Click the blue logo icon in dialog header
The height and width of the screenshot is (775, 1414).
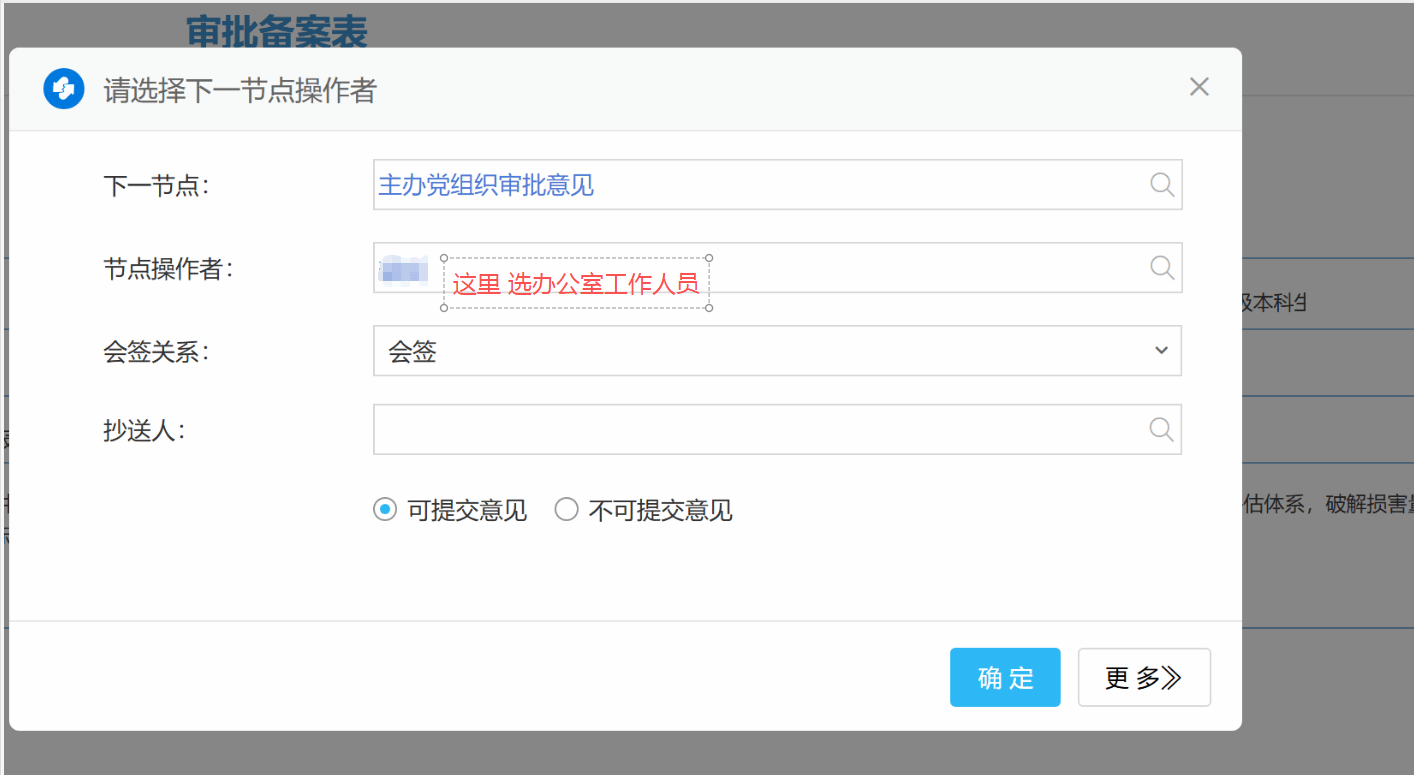tap(63, 89)
